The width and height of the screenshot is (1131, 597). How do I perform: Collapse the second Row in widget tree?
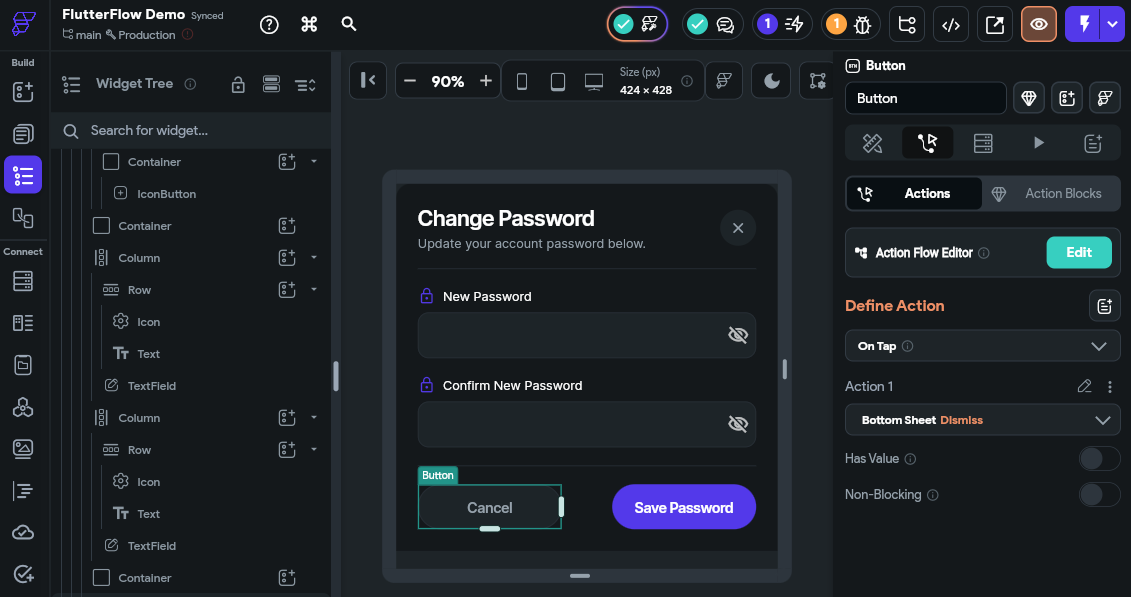point(314,449)
